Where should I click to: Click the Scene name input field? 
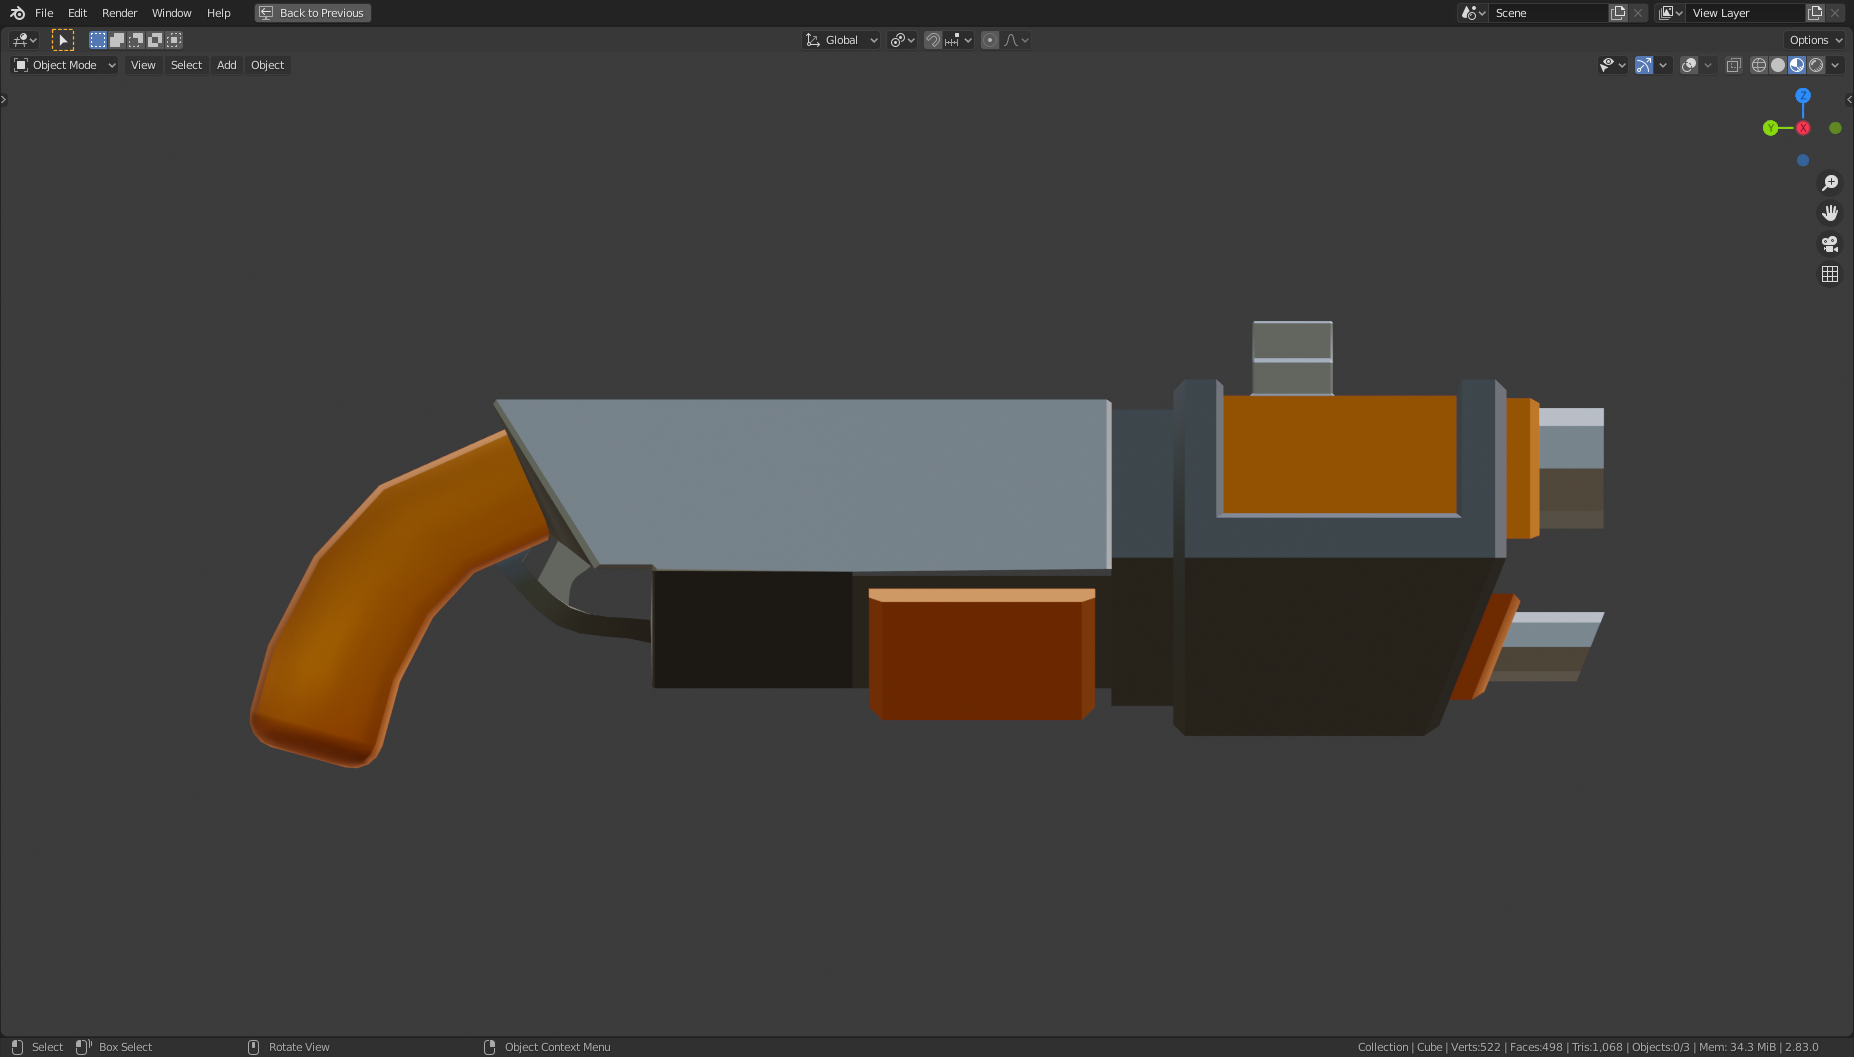point(1550,13)
